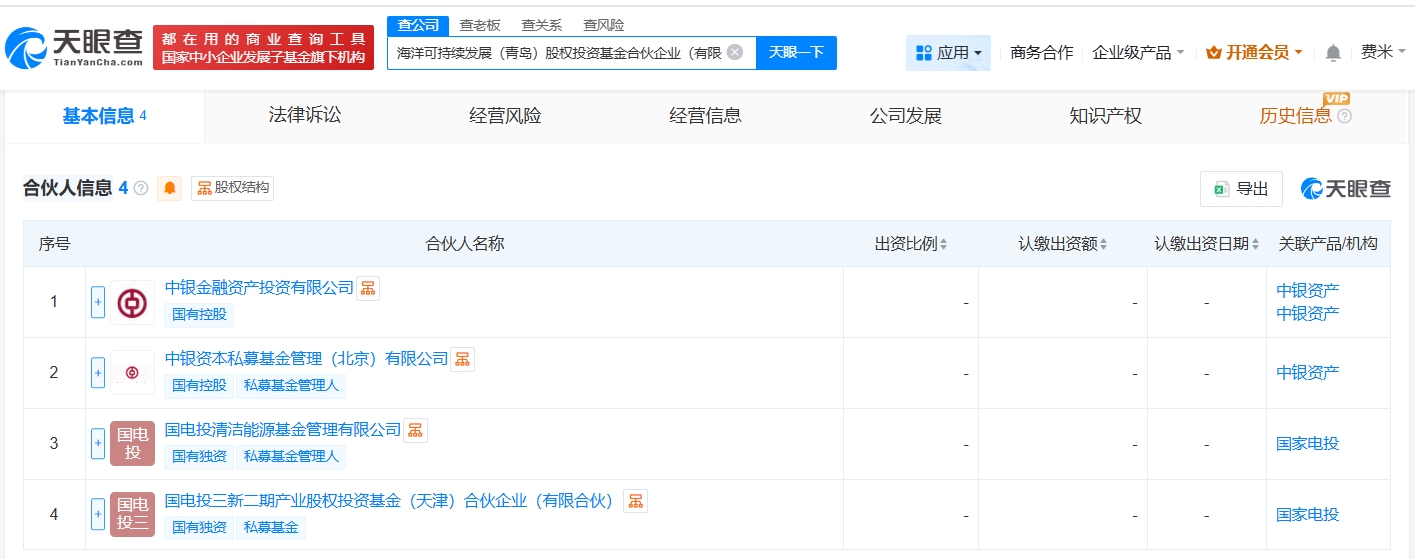Switch to the 法律诉讼 tab
Image resolution: width=1415 pixels, height=559 pixels.
click(x=305, y=116)
